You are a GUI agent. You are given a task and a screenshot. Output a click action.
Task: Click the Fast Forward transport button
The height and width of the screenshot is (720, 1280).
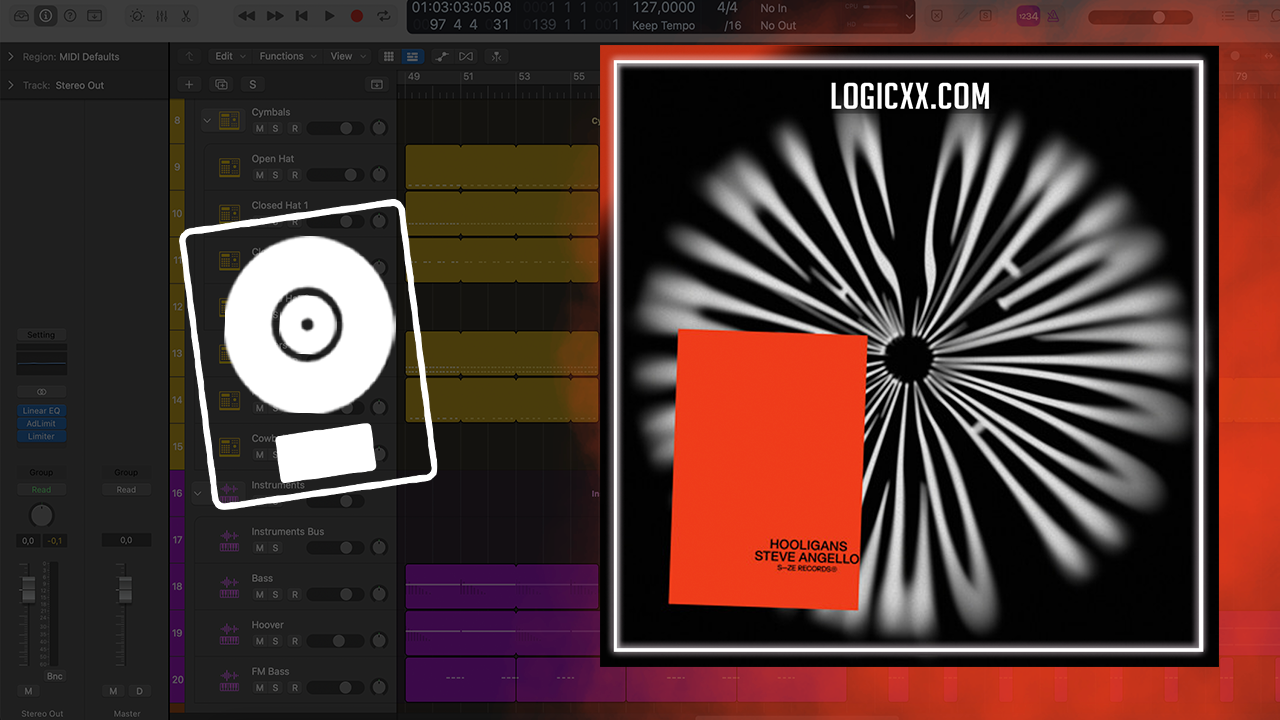[x=275, y=16]
